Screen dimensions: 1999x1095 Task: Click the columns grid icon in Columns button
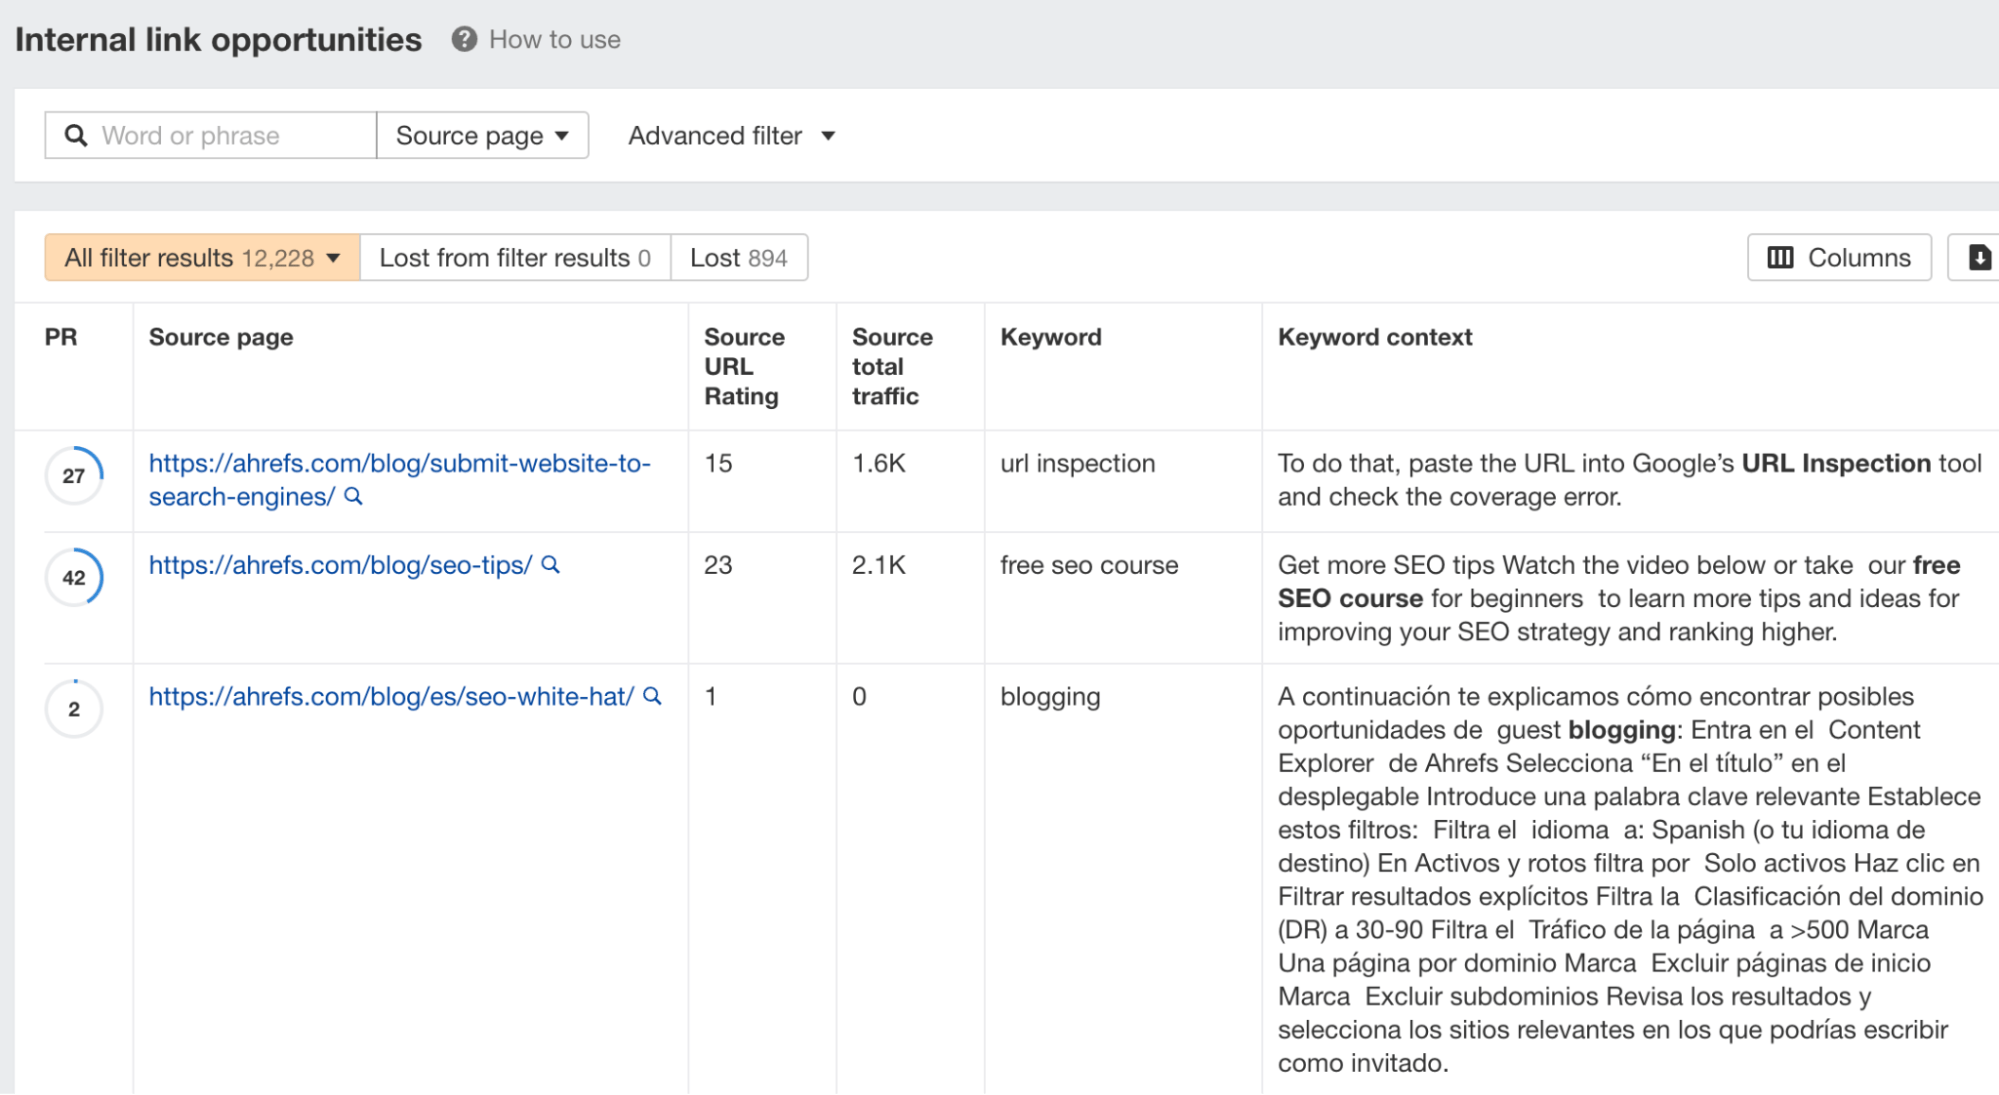tap(1781, 257)
